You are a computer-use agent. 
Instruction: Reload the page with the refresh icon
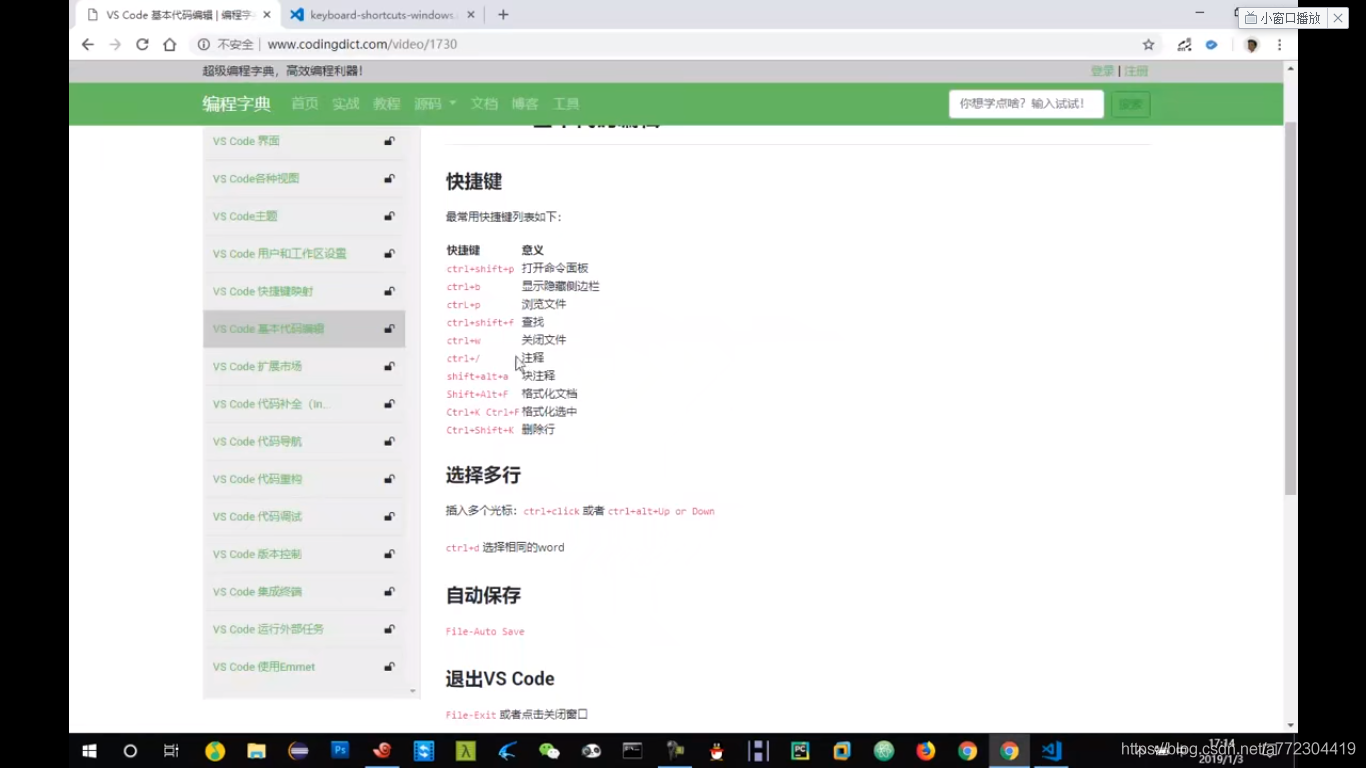(142, 44)
